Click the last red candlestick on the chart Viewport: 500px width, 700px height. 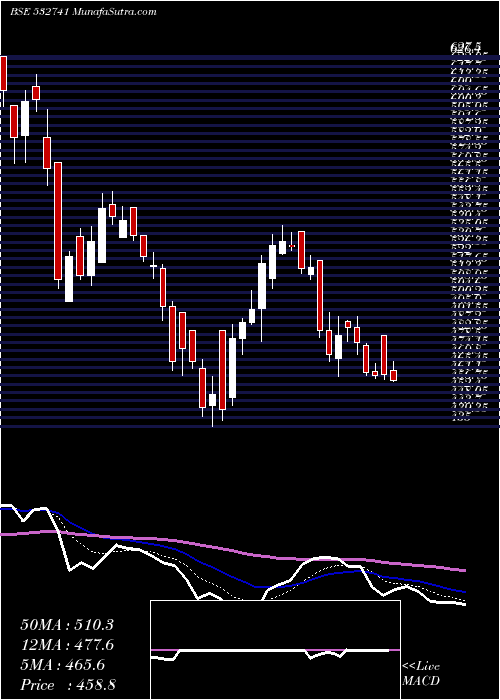click(x=393, y=375)
